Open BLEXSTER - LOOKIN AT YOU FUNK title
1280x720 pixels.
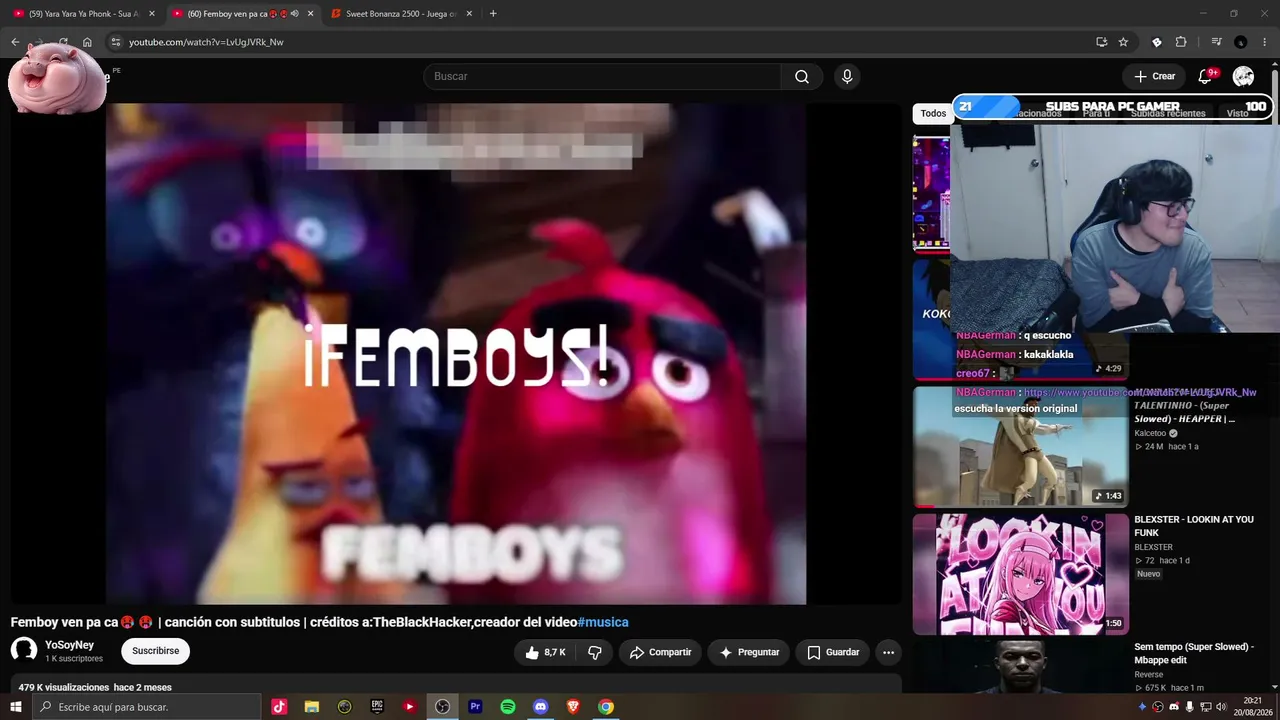coord(1194,526)
